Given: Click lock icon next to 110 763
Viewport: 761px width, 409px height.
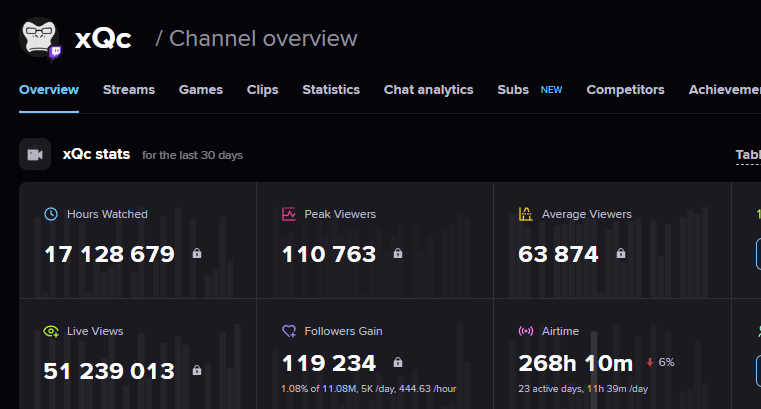Looking at the screenshot, I should (397, 253).
